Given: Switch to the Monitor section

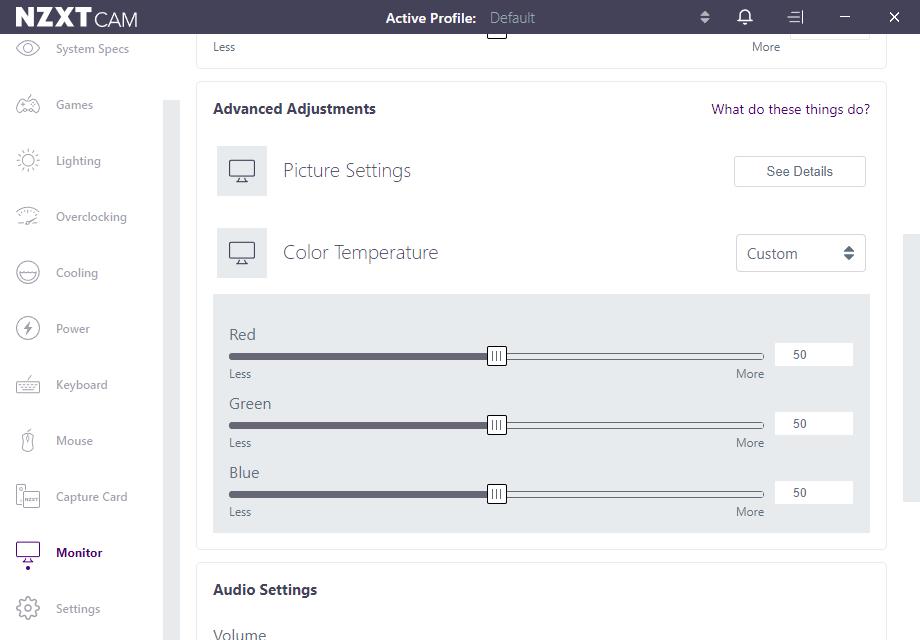Looking at the screenshot, I should point(81,552).
